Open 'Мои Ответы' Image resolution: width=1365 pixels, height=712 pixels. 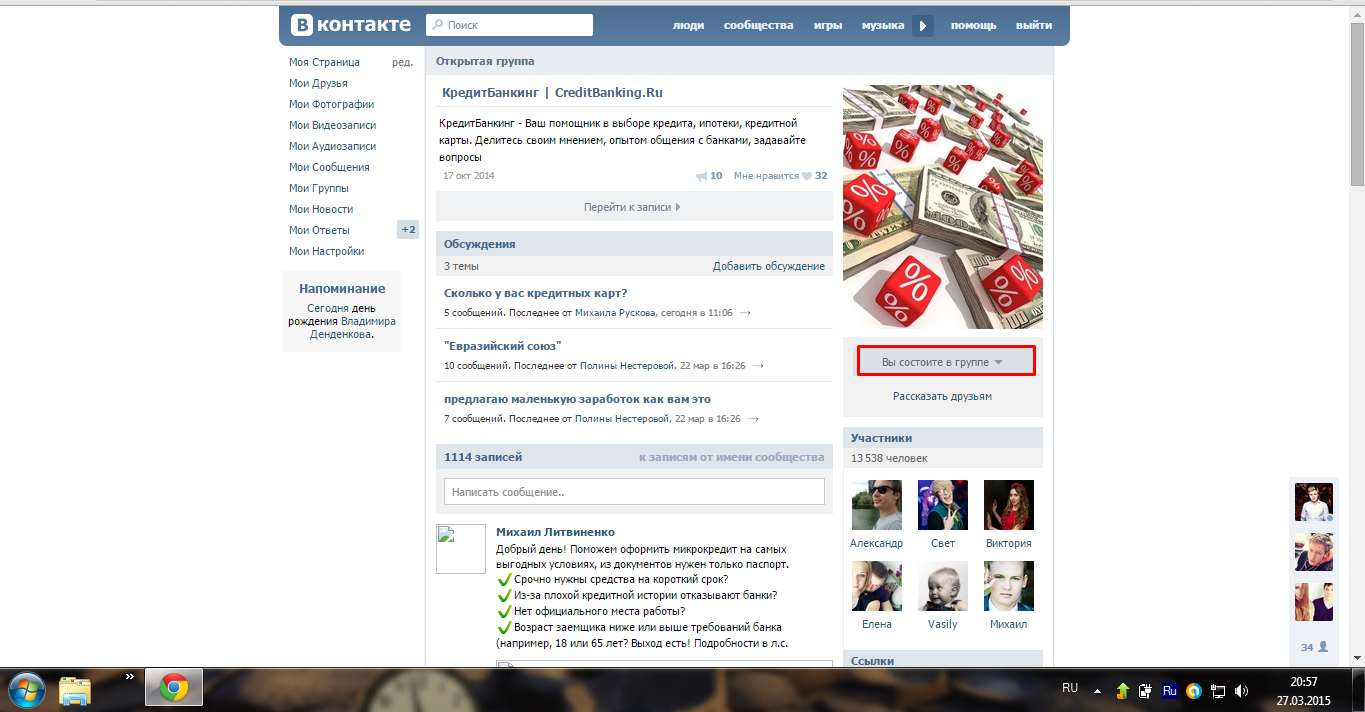[x=319, y=230]
